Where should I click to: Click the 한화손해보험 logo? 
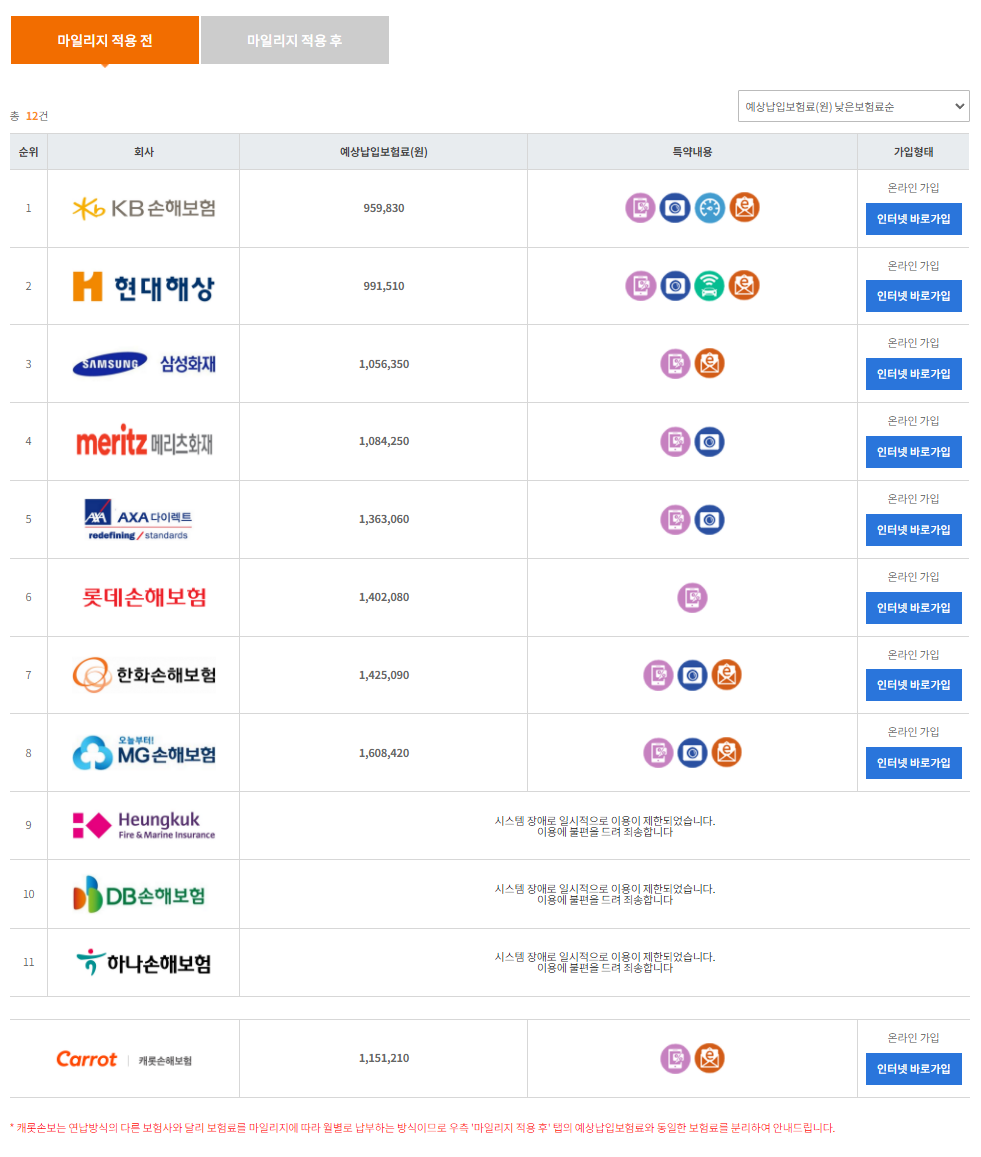(x=144, y=674)
